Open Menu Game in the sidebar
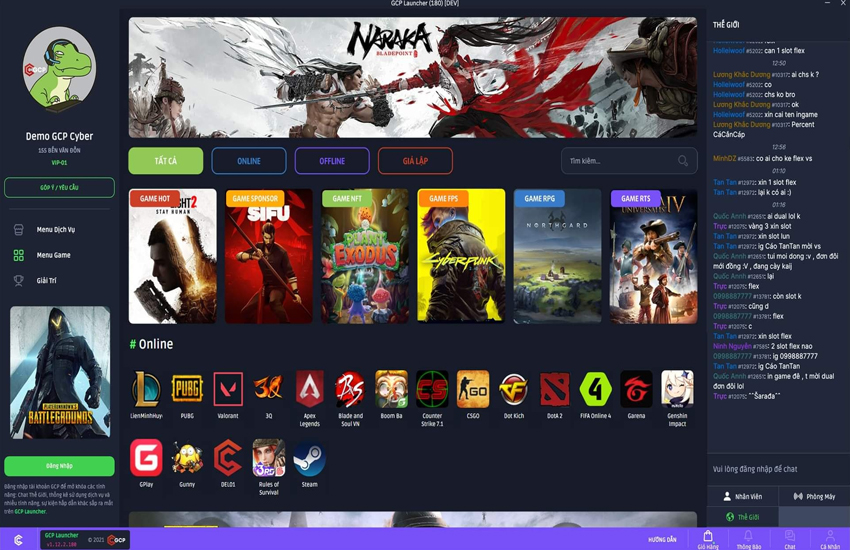The width and height of the screenshot is (850, 550). click(x=43, y=255)
